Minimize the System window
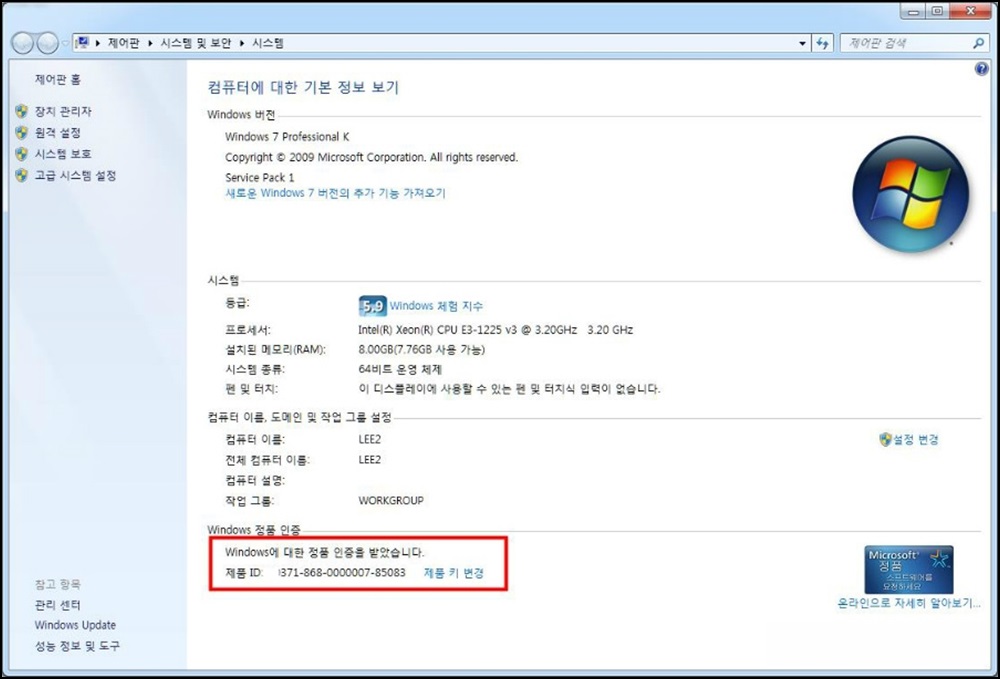Viewport: 1000px width, 679px height. (913, 11)
